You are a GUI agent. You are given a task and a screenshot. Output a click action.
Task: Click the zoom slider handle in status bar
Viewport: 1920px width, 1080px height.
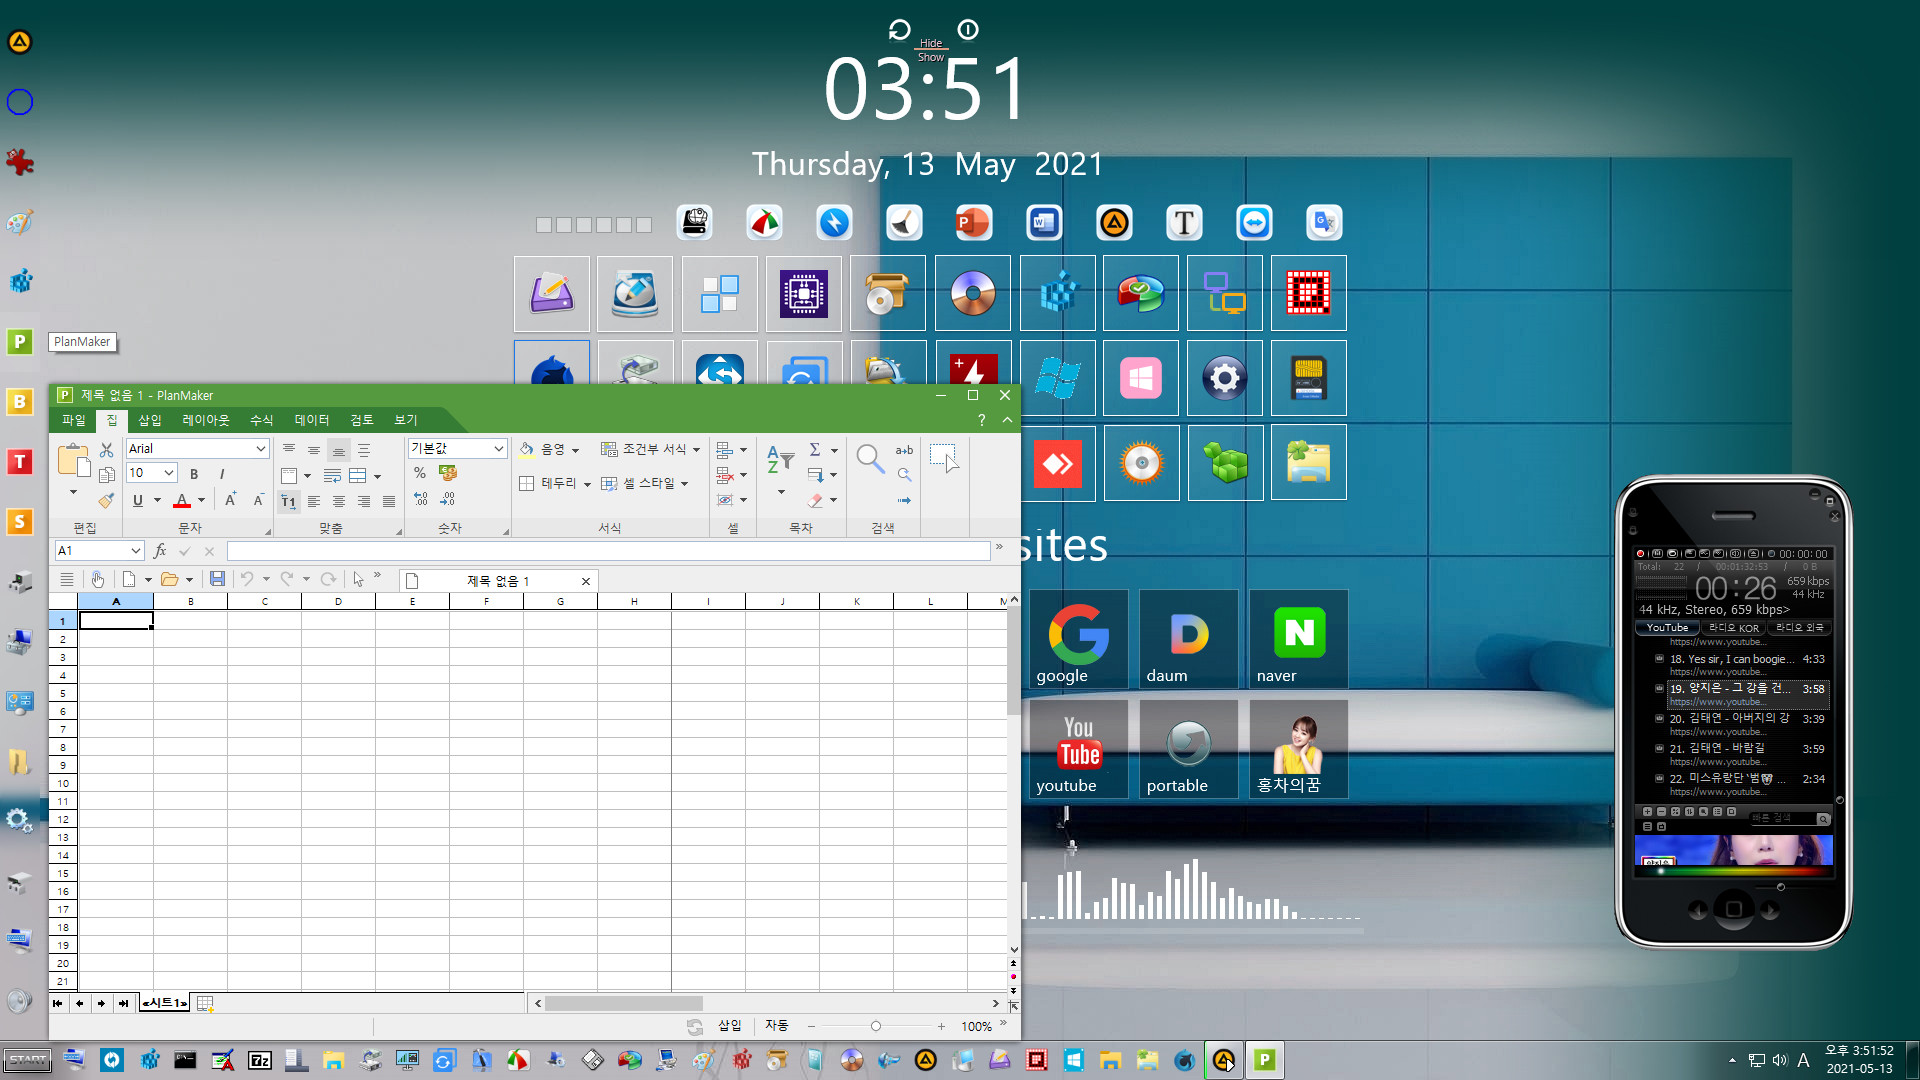coord(876,1026)
